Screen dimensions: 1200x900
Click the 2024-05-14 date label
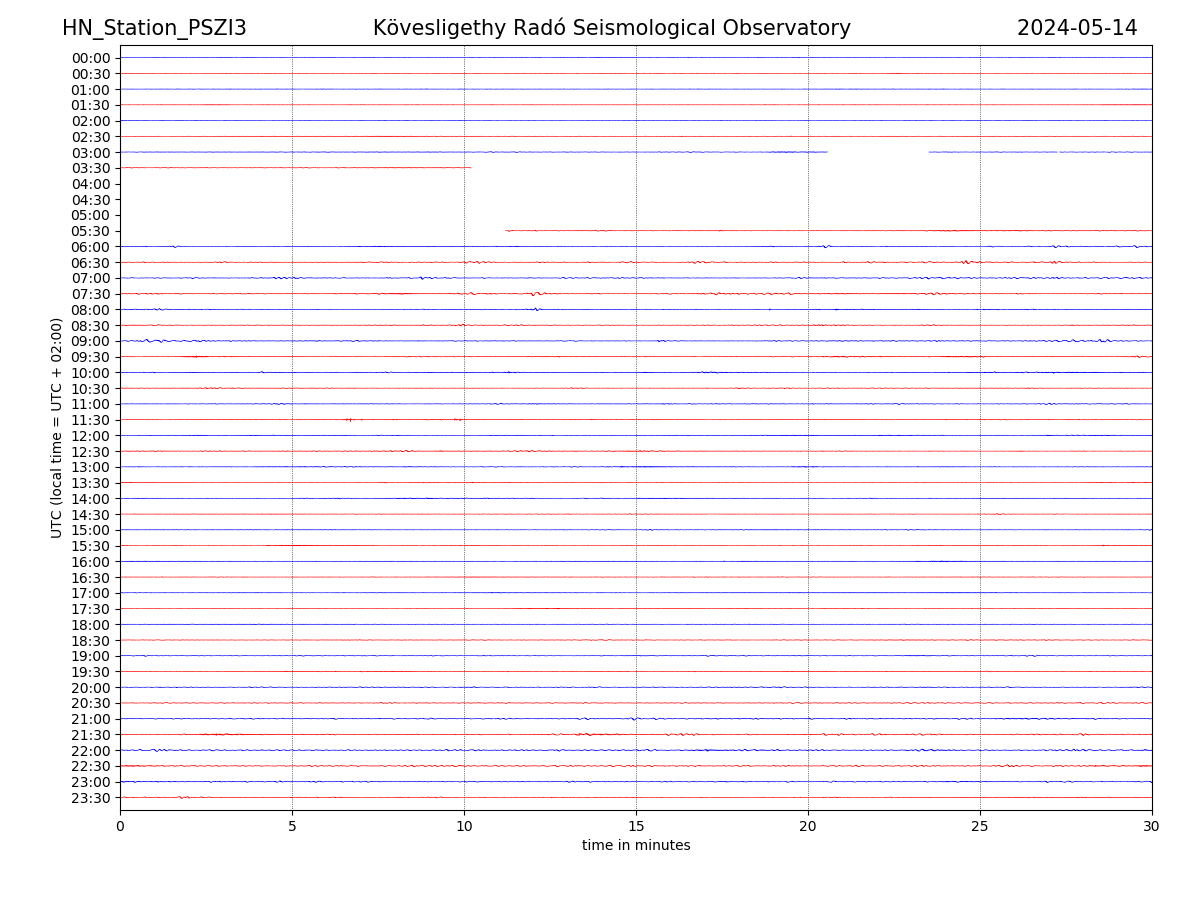tap(1077, 28)
